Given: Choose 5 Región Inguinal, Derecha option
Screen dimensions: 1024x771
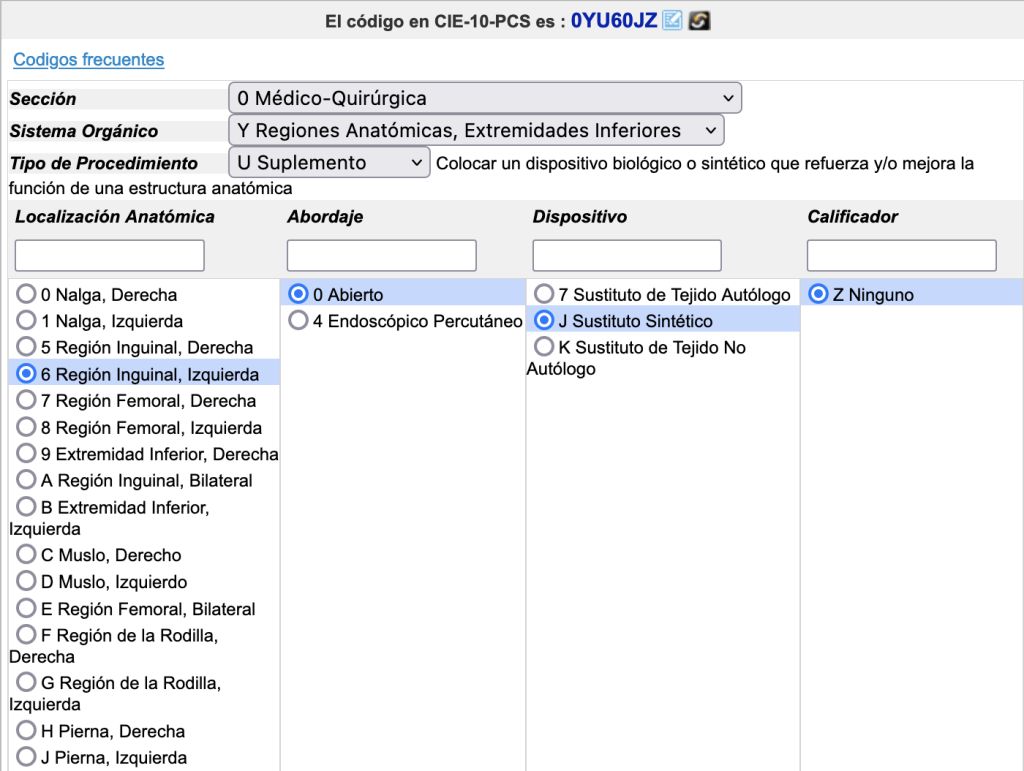Looking at the screenshot, I should [x=27, y=347].
